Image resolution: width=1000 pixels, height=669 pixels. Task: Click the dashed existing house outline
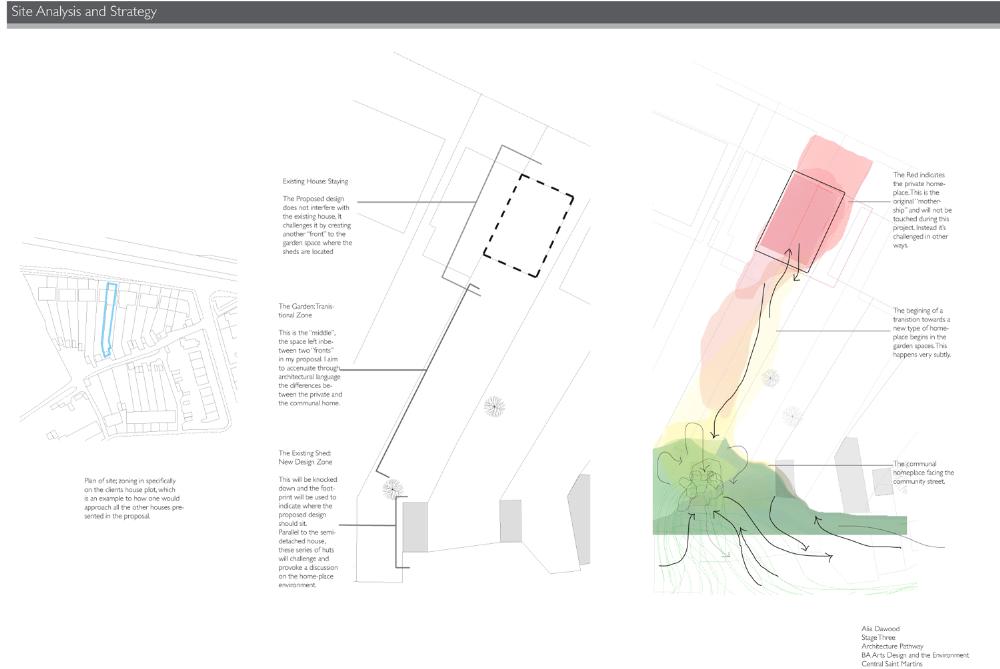(x=529, y=226)
